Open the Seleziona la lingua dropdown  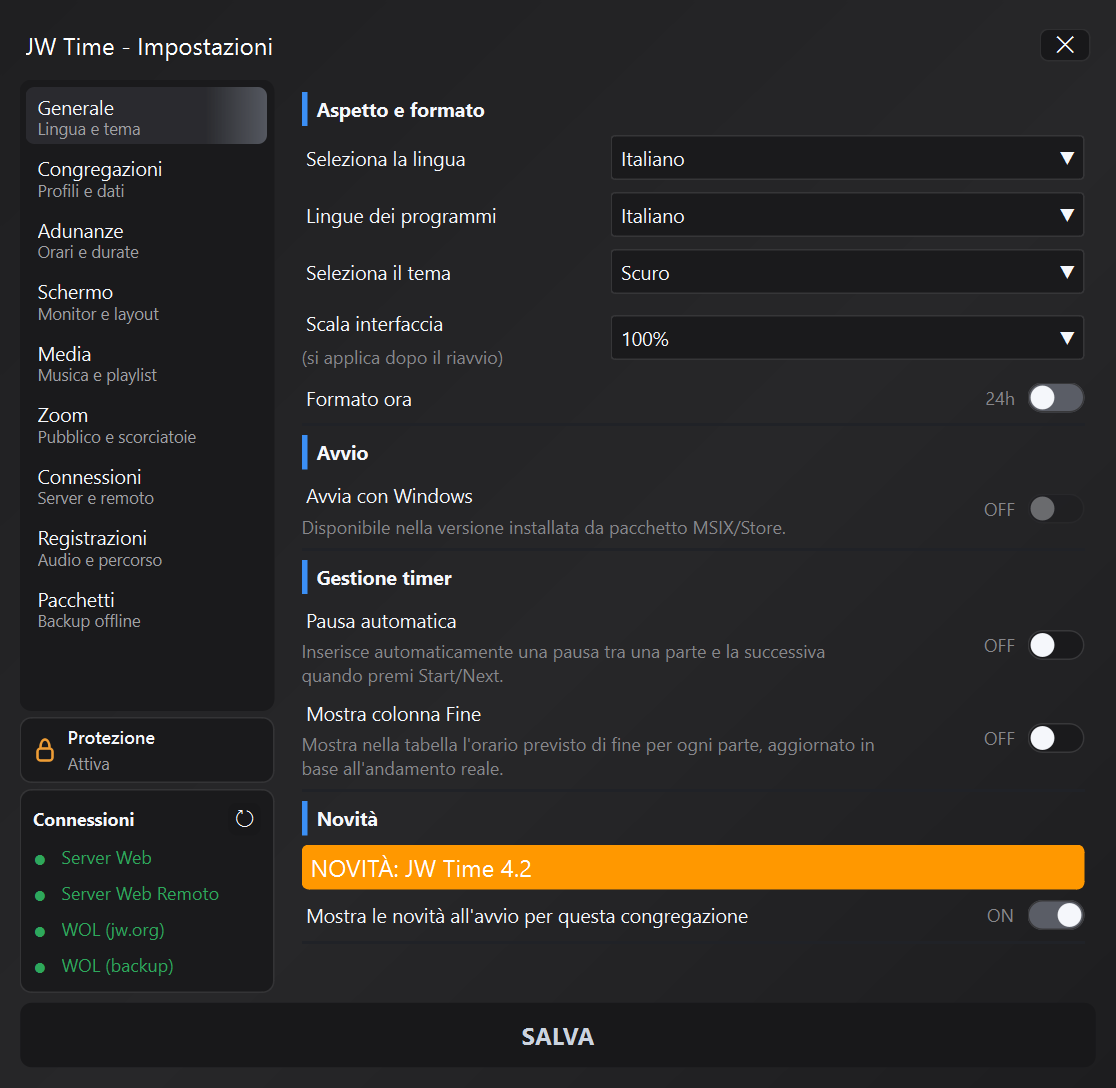pyautogui.click(x=847, y=158)
